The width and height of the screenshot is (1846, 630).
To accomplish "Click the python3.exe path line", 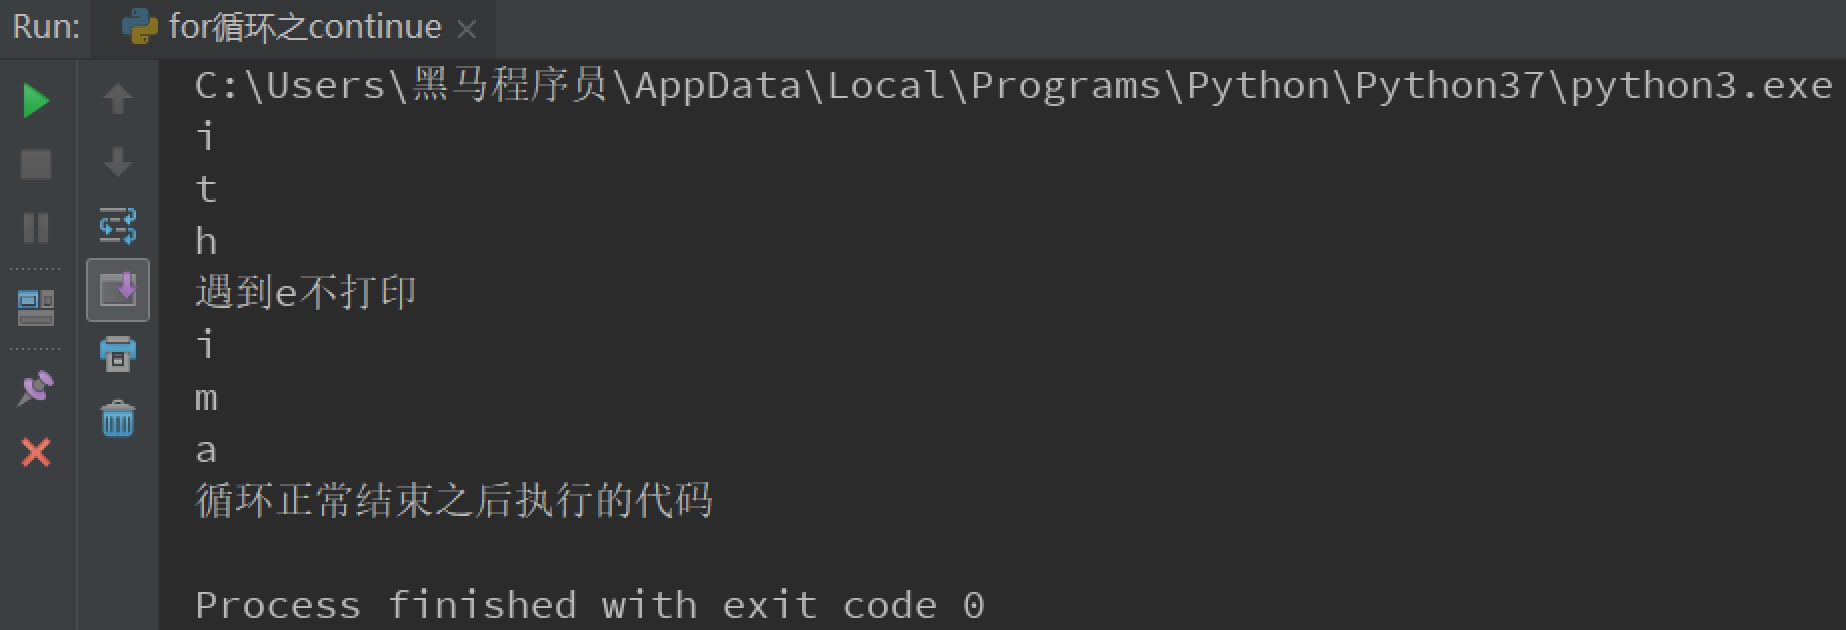I will pos(1000,84).
